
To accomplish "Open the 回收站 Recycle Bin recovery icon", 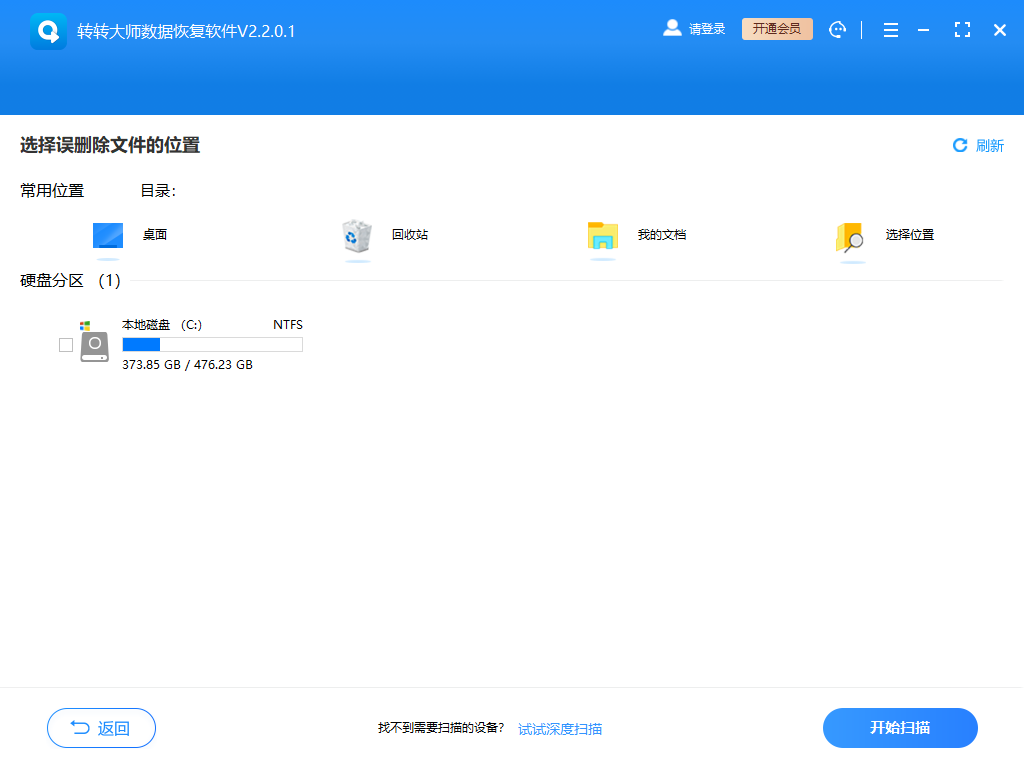I will [357, 233].
